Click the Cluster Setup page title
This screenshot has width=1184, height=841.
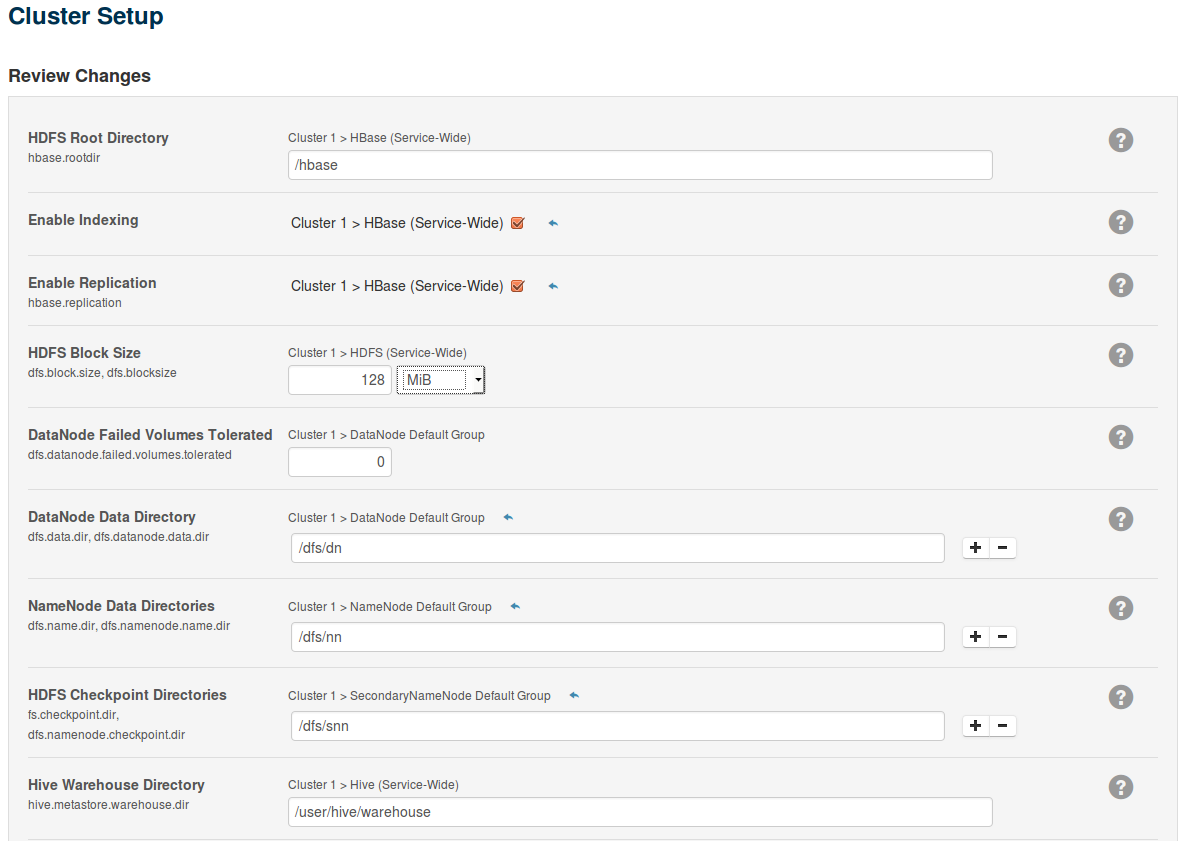[85, 16]
